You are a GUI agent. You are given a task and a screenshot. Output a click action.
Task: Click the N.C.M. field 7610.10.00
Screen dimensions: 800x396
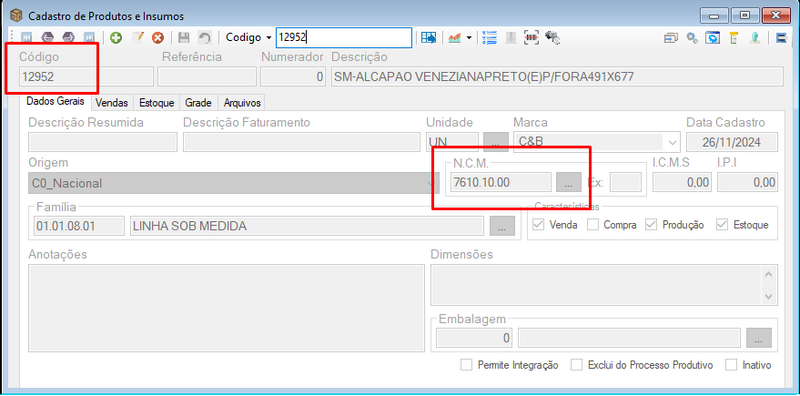pyautogui.click(x=500, y=182)
